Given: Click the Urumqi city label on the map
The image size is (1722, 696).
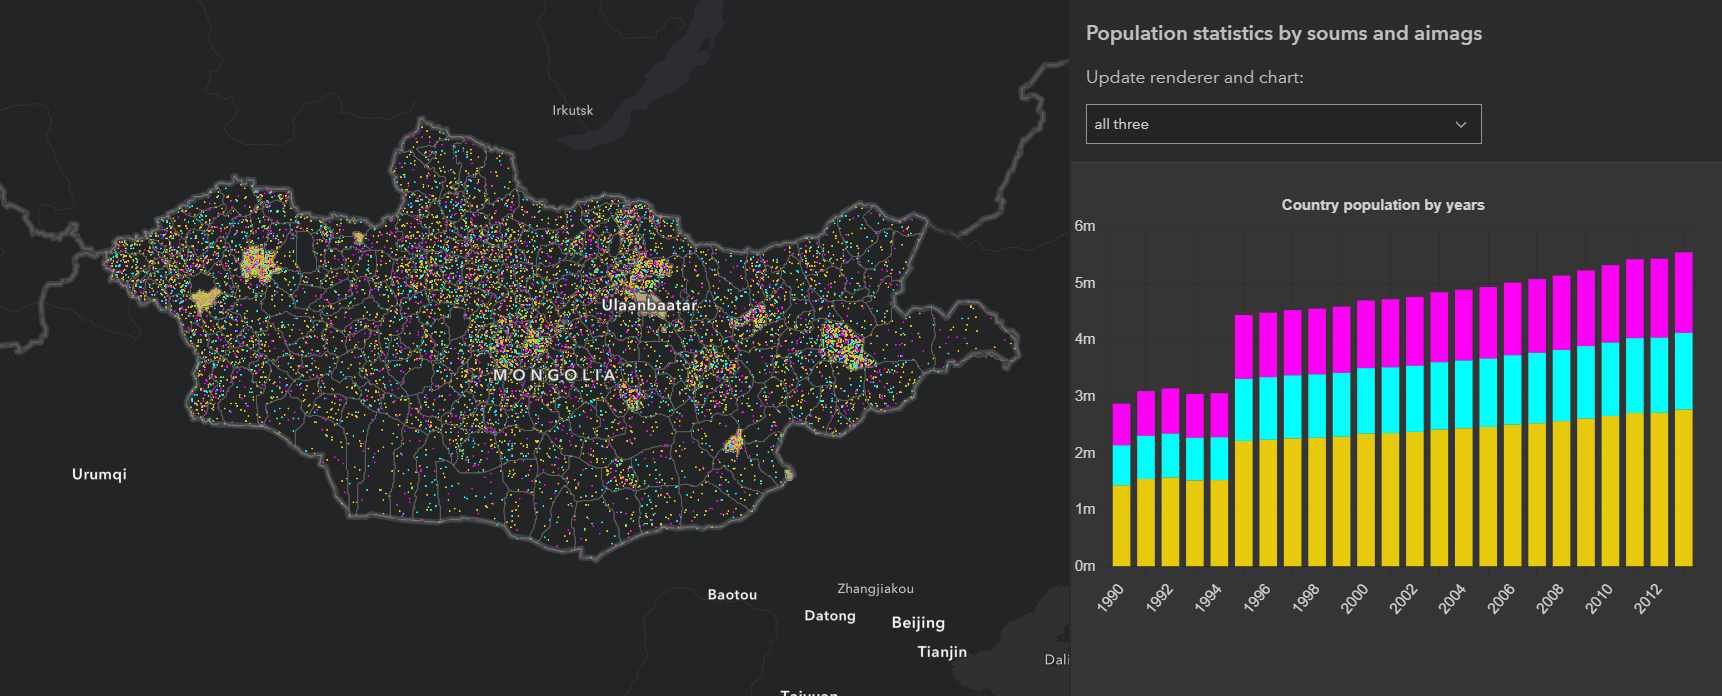Looking at the screenshot, I should (99, 474).
